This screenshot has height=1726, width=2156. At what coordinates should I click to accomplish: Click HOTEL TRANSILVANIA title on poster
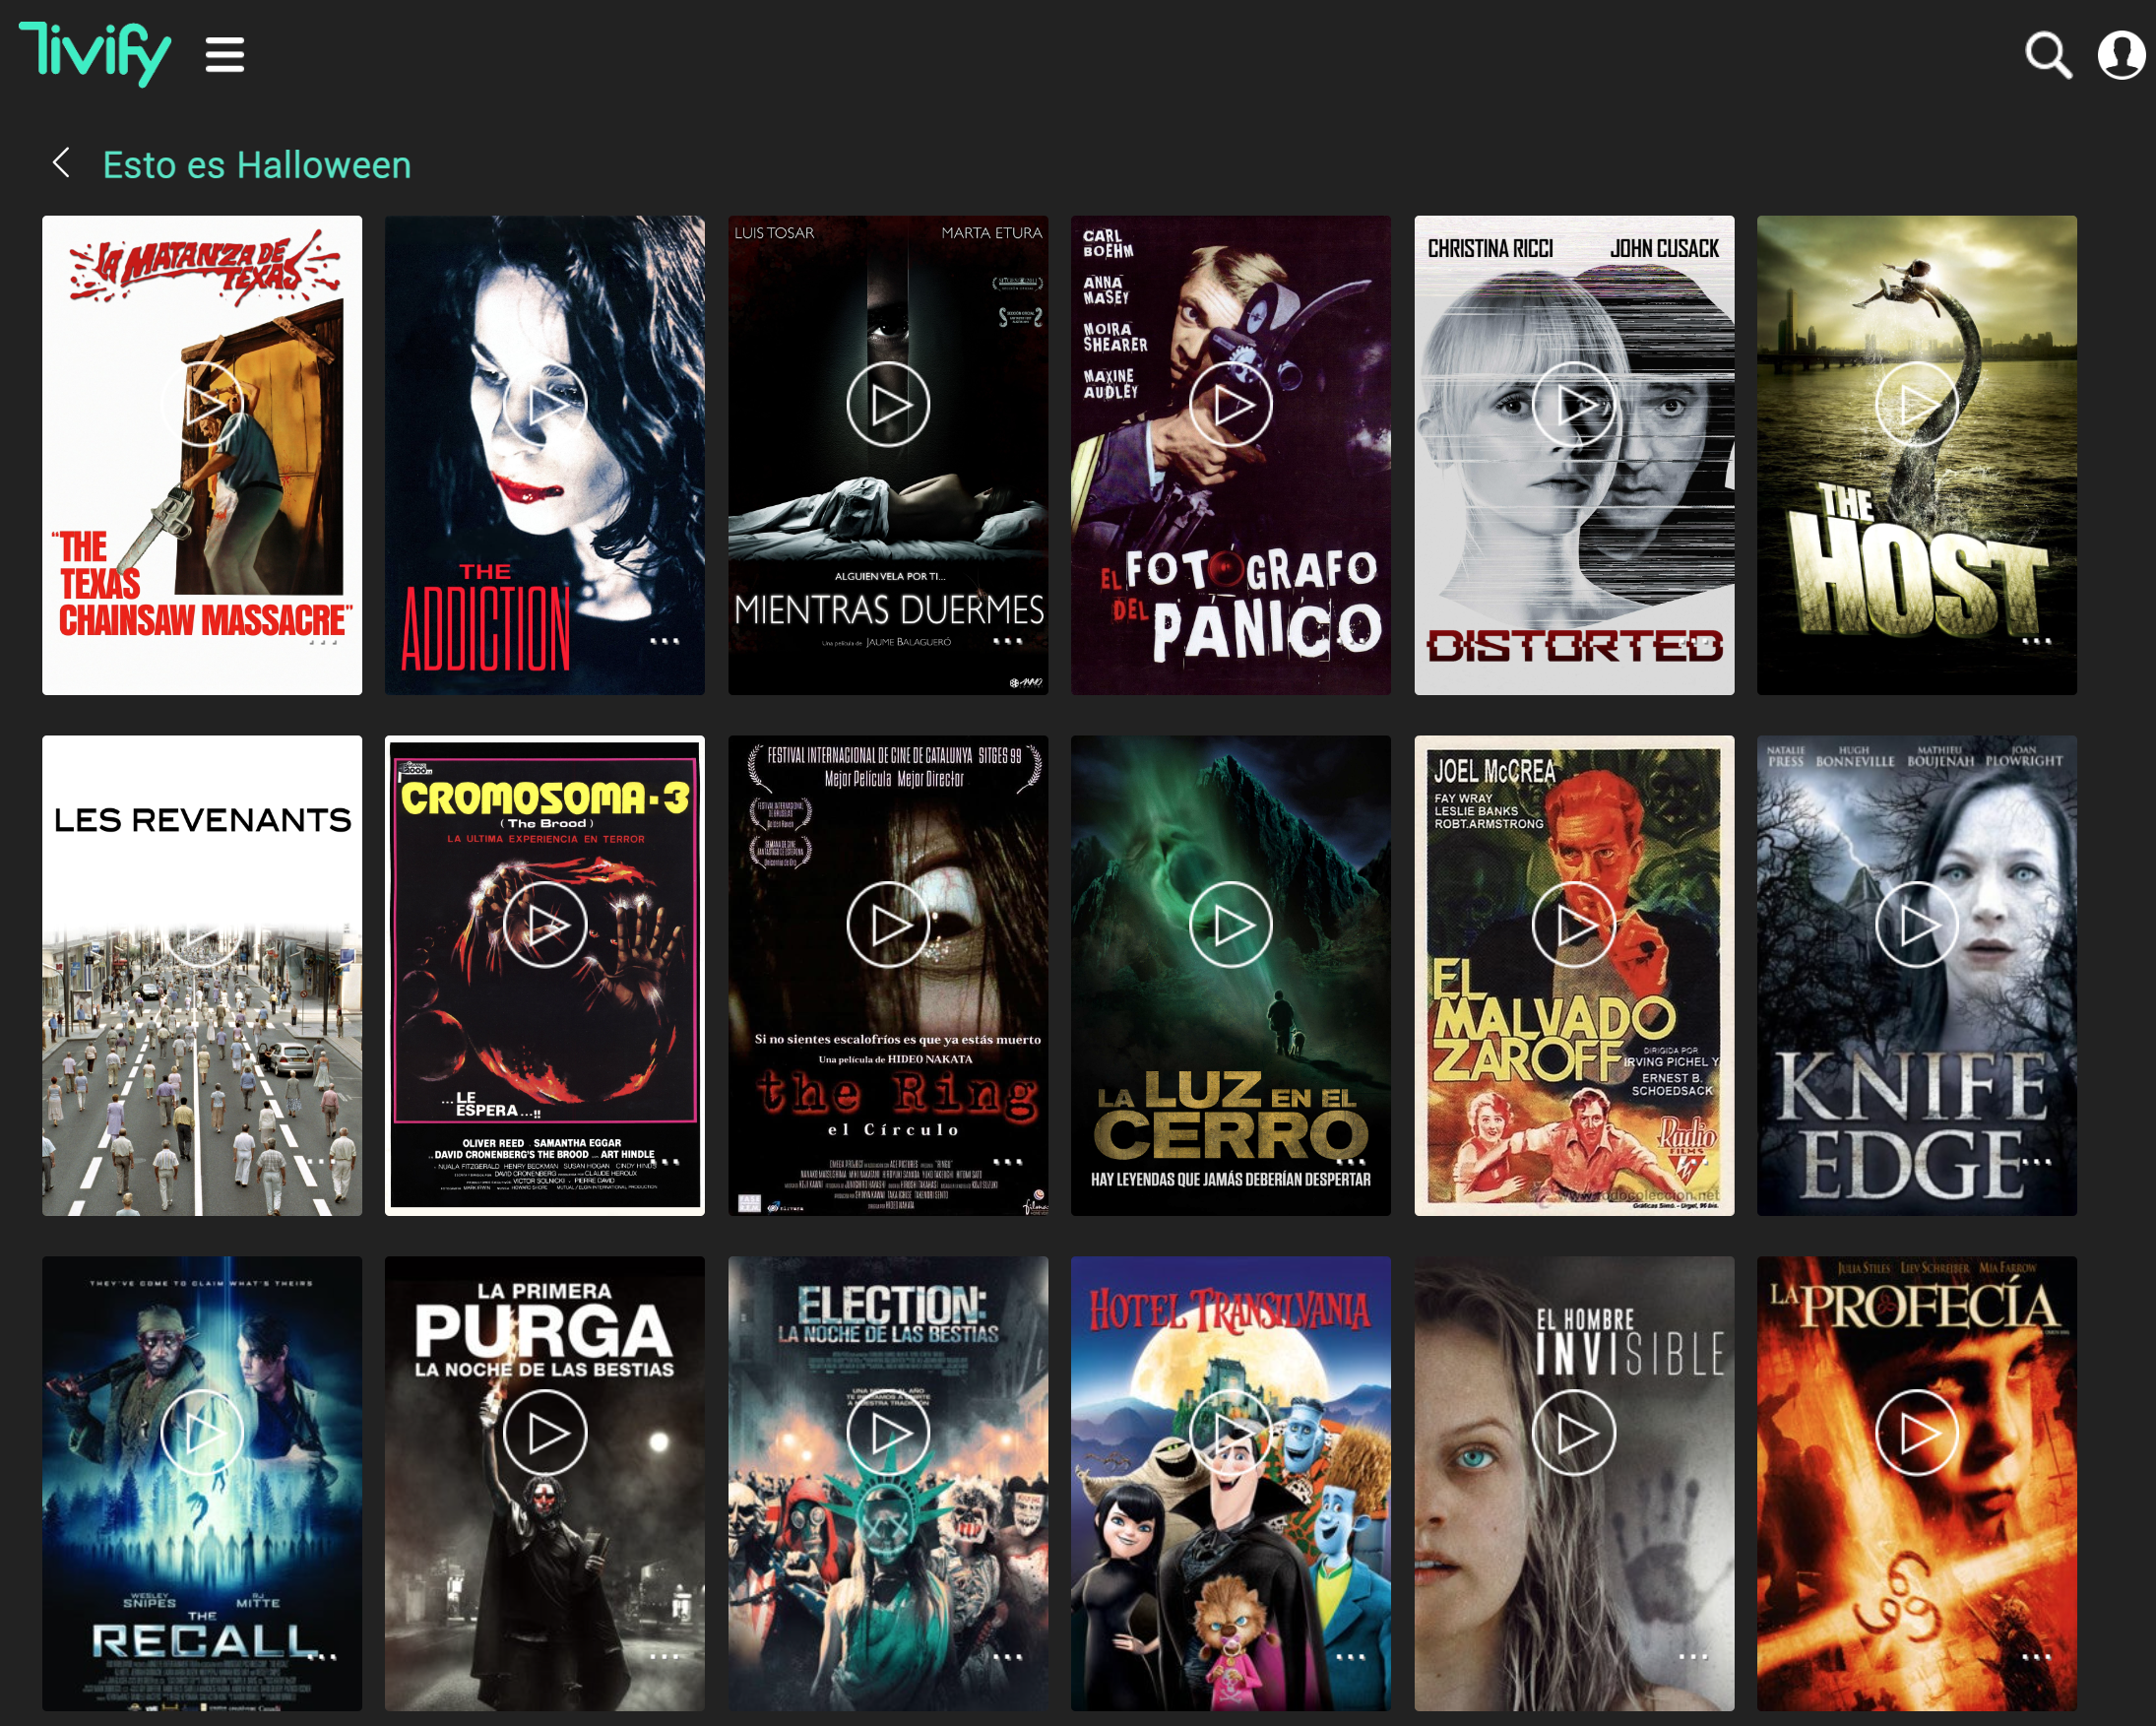(1230, 1309)
